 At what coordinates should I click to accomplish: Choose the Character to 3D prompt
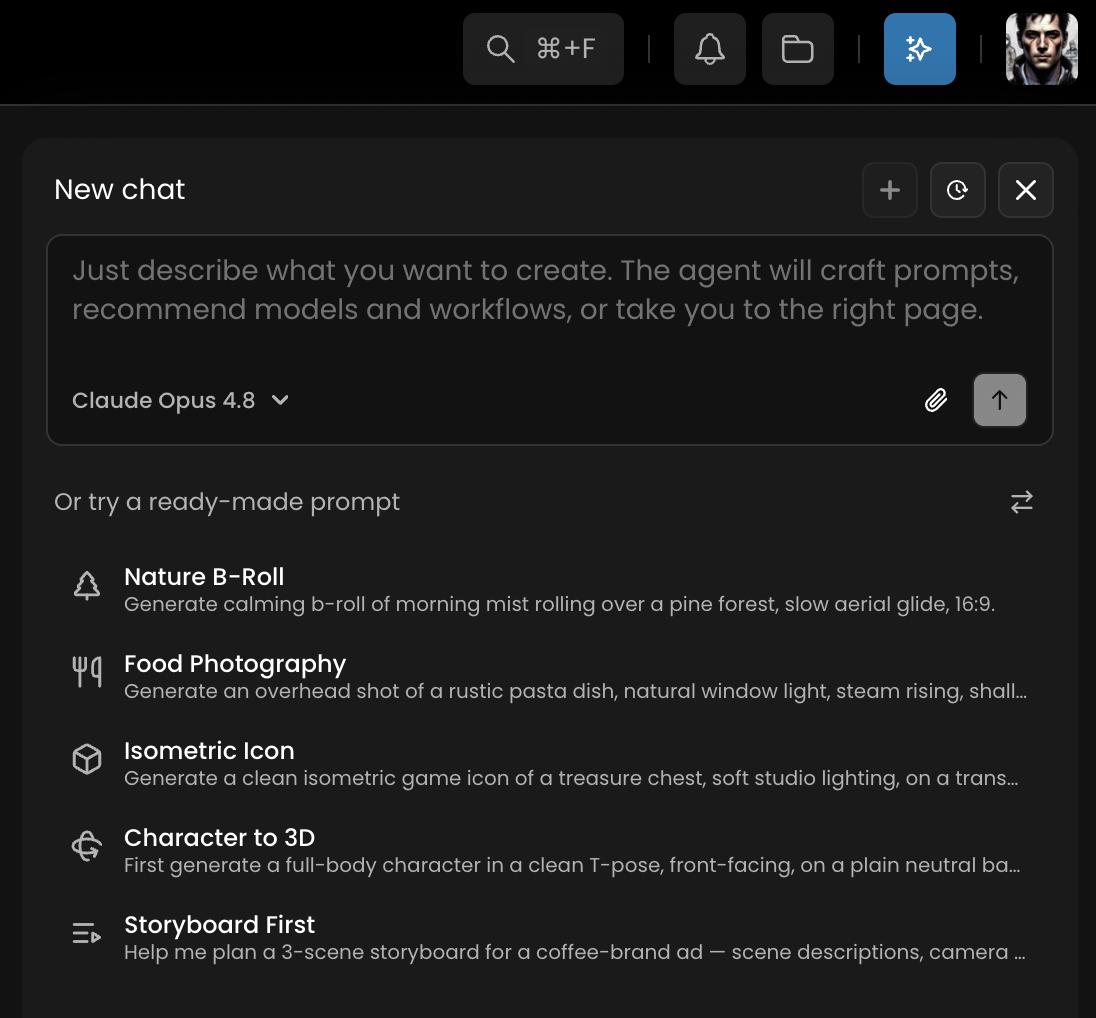pyautogui.click(x=549, y=850)
